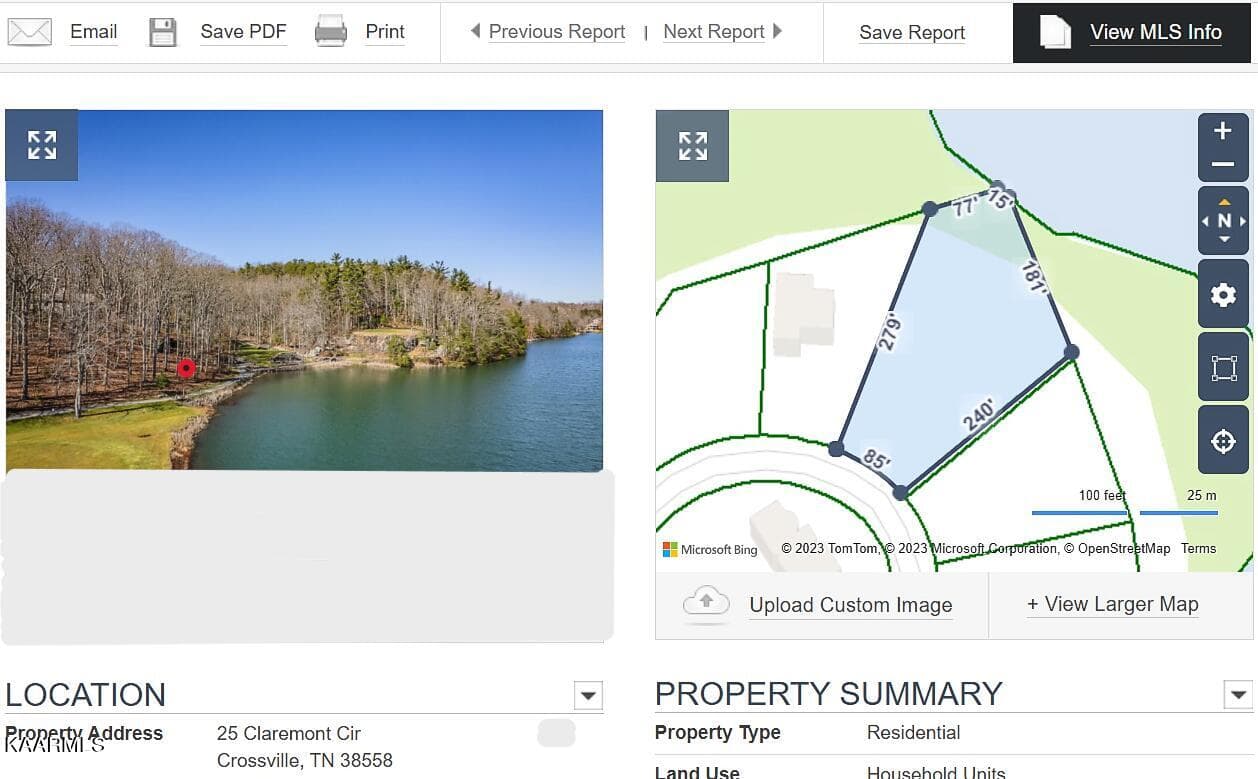Expand the parcel map to fullscreen

point(692,146)
